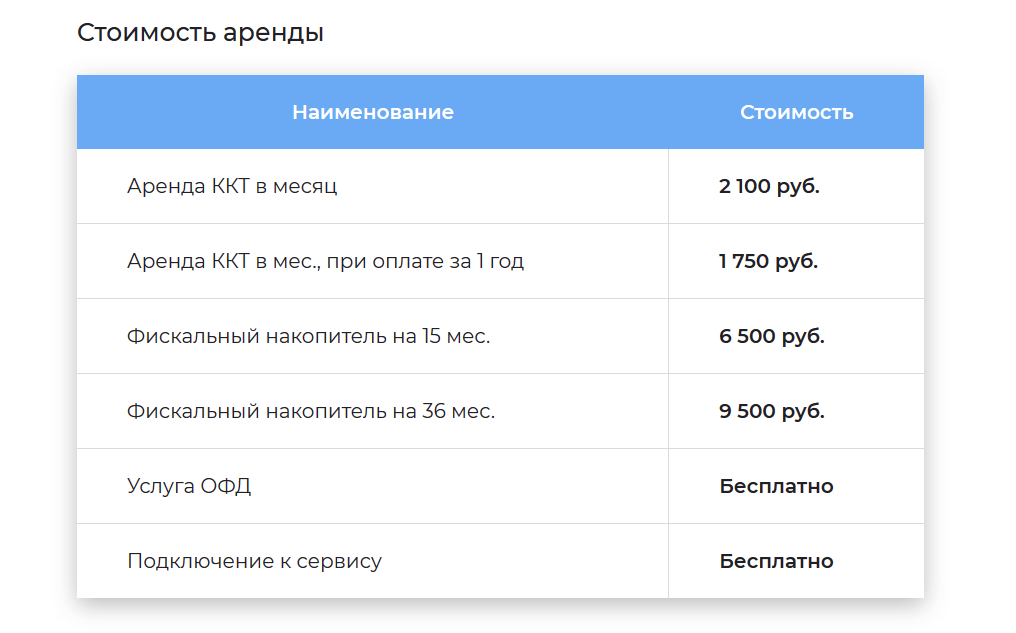Screen dimensions: 1016x633
Task: Select the 'Стоимость' column header
Action: (796, 112)
